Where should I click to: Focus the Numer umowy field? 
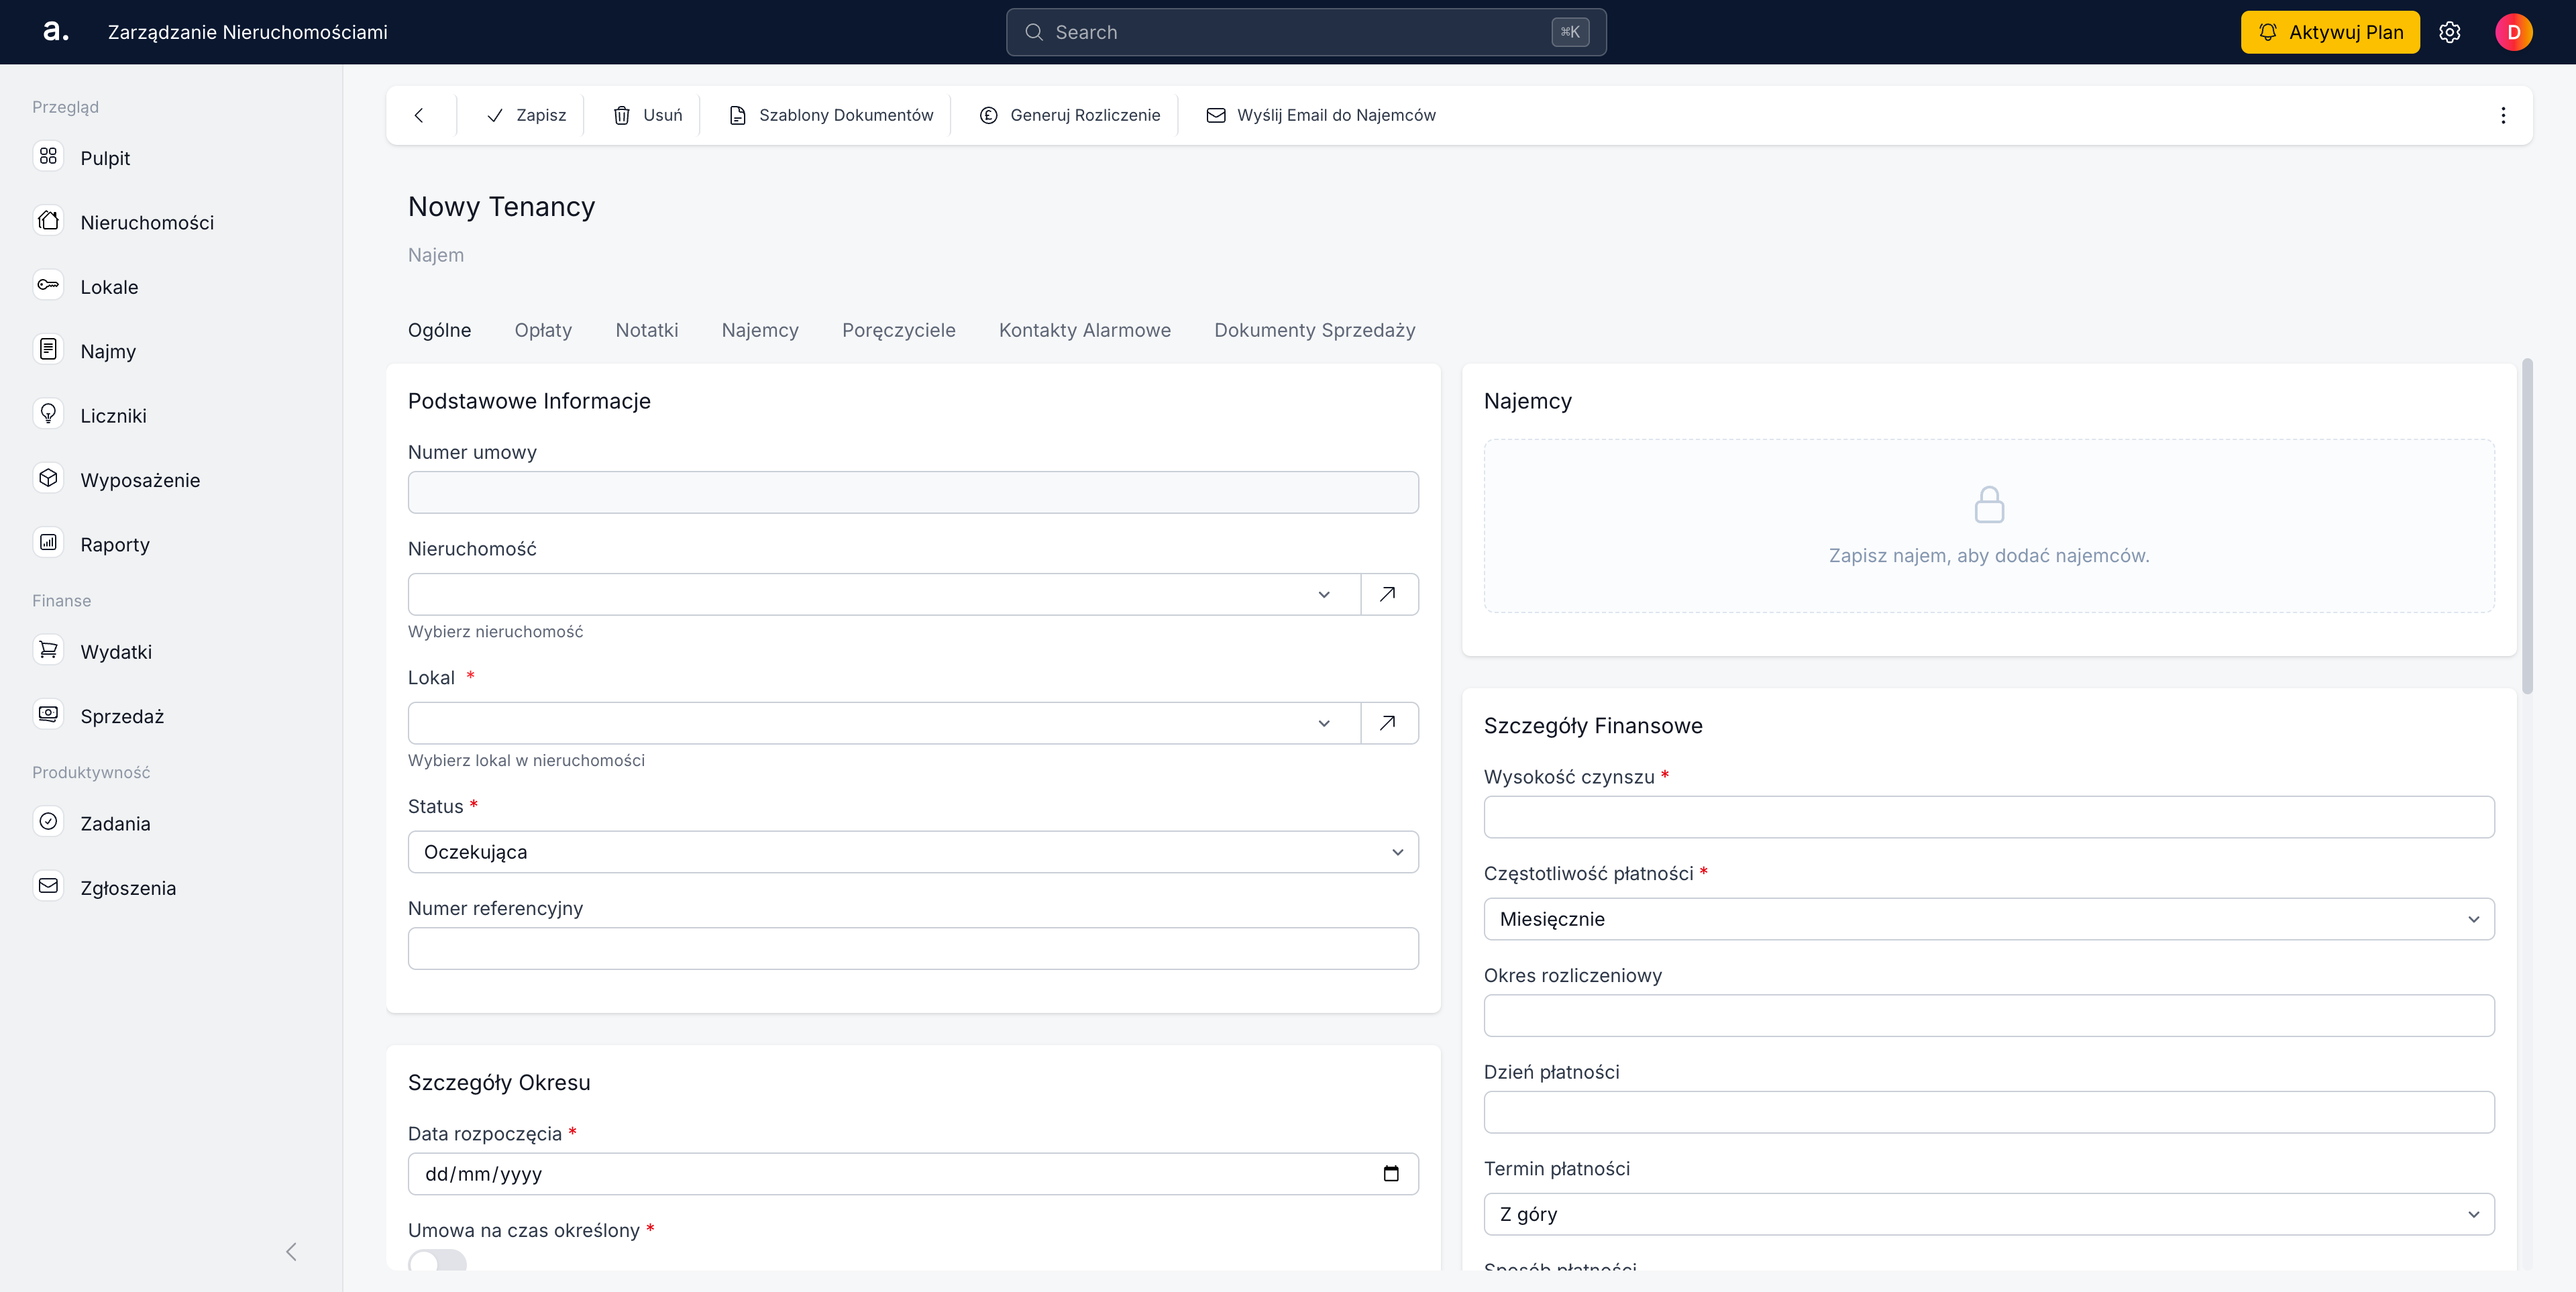pyautogui.click(x=913, y=492)
